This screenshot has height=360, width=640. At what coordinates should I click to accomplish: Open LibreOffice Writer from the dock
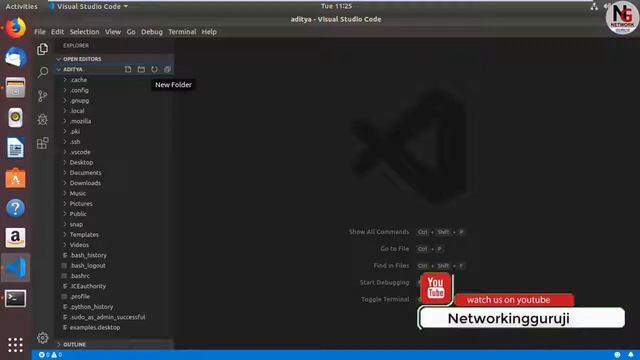[x=16, y=148]
